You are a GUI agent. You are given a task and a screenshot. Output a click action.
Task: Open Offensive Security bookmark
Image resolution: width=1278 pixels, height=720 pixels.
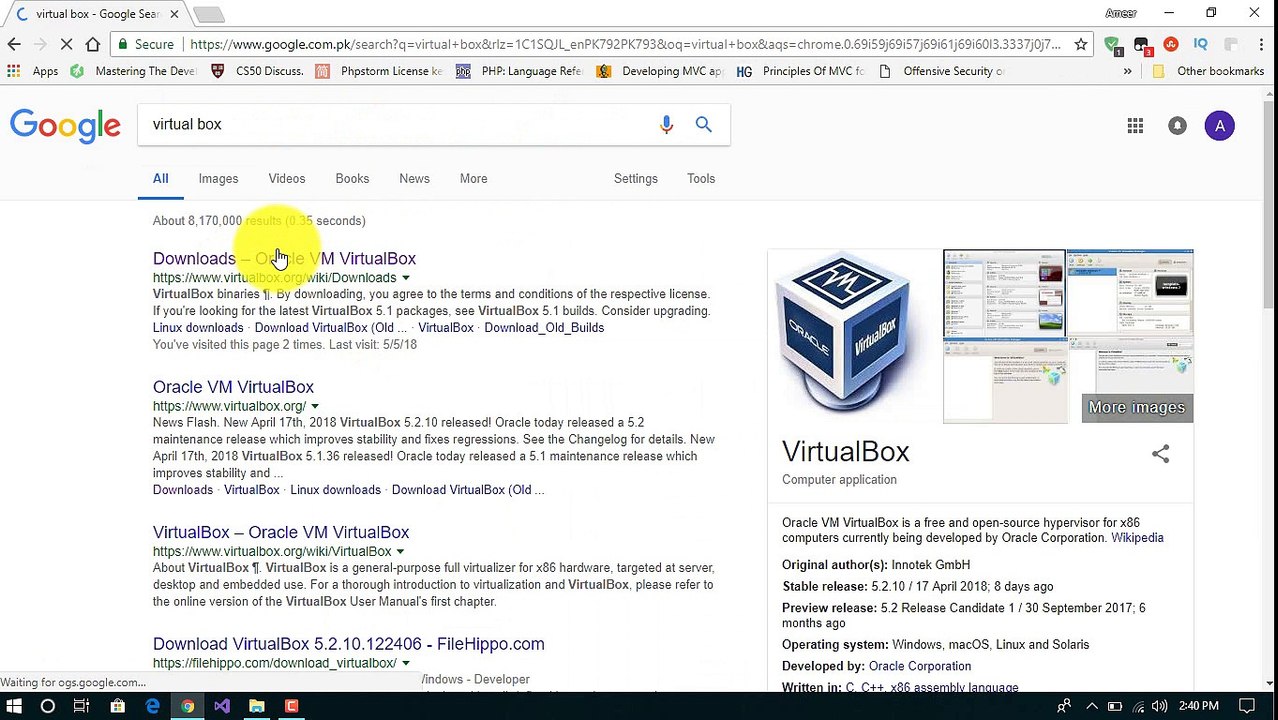(x=941, y=71)
